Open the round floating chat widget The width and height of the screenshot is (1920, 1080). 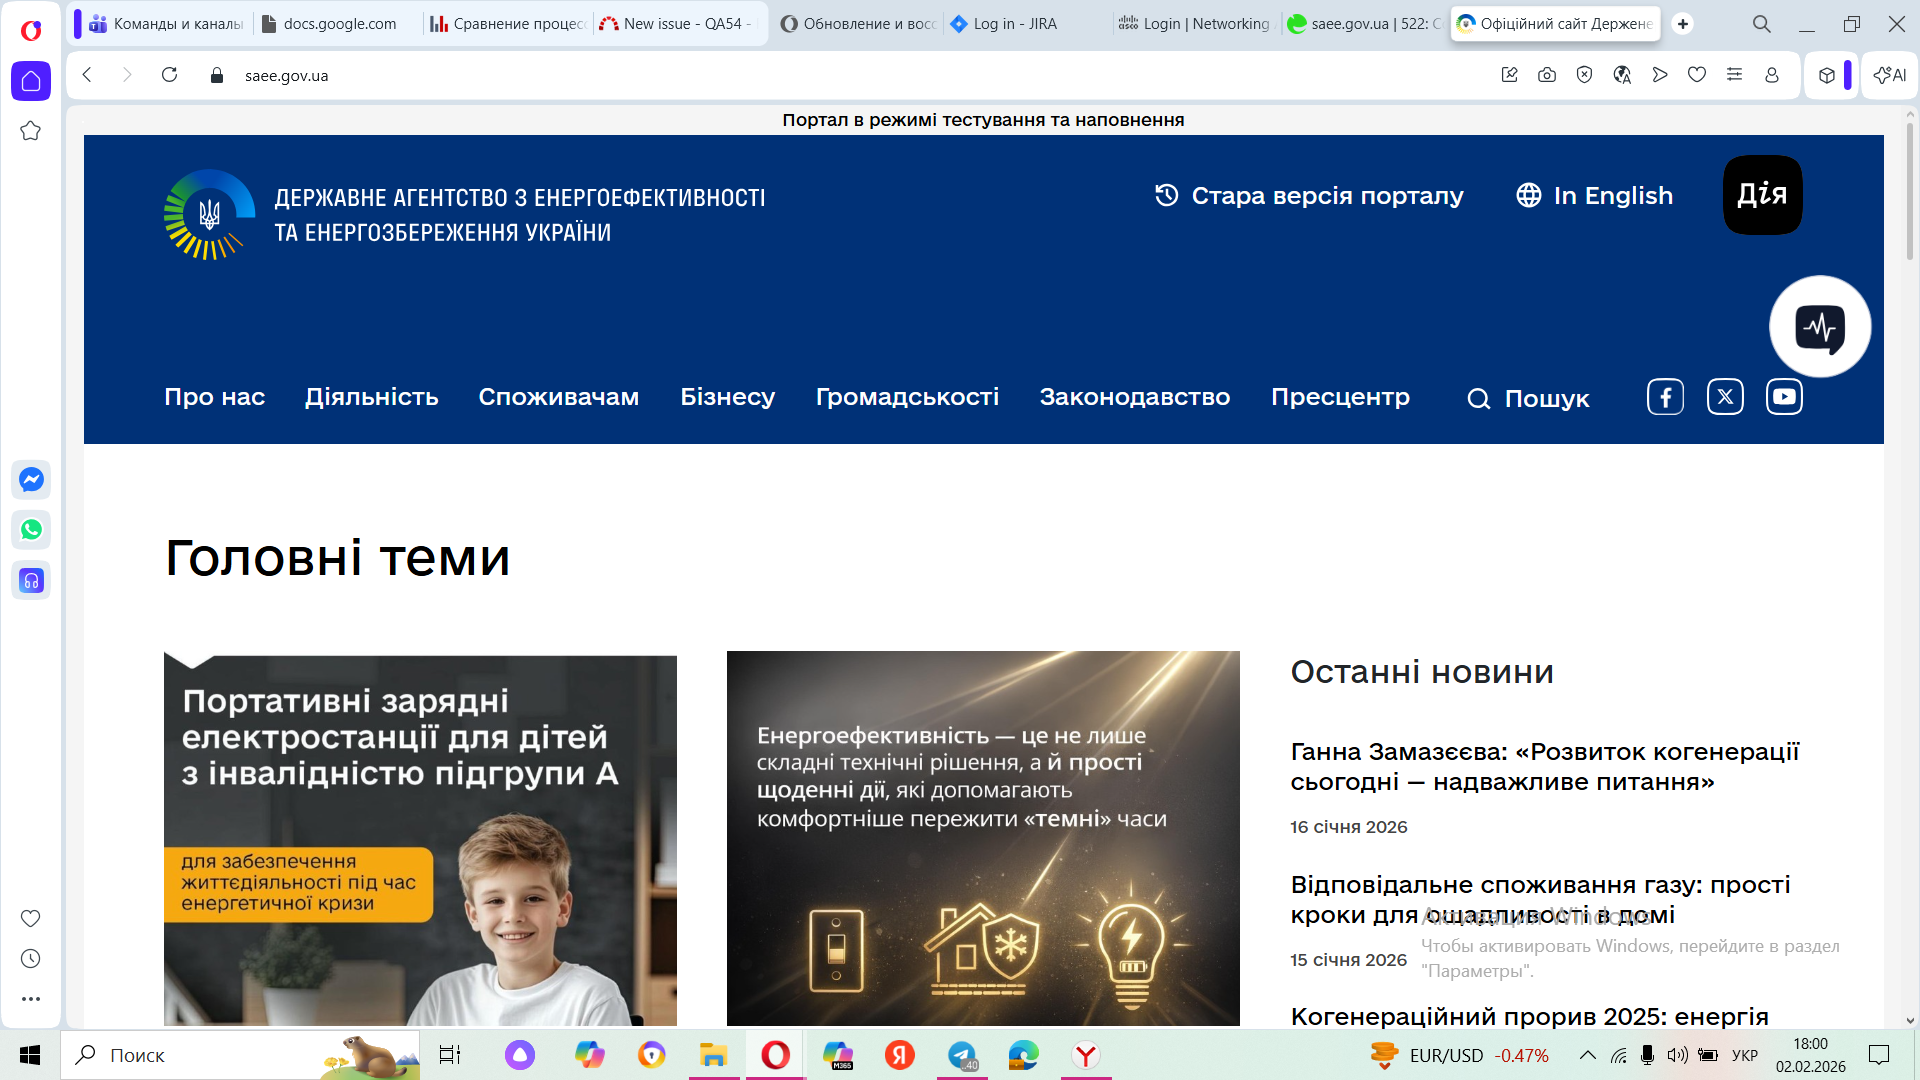click(x=1820, y=327)
